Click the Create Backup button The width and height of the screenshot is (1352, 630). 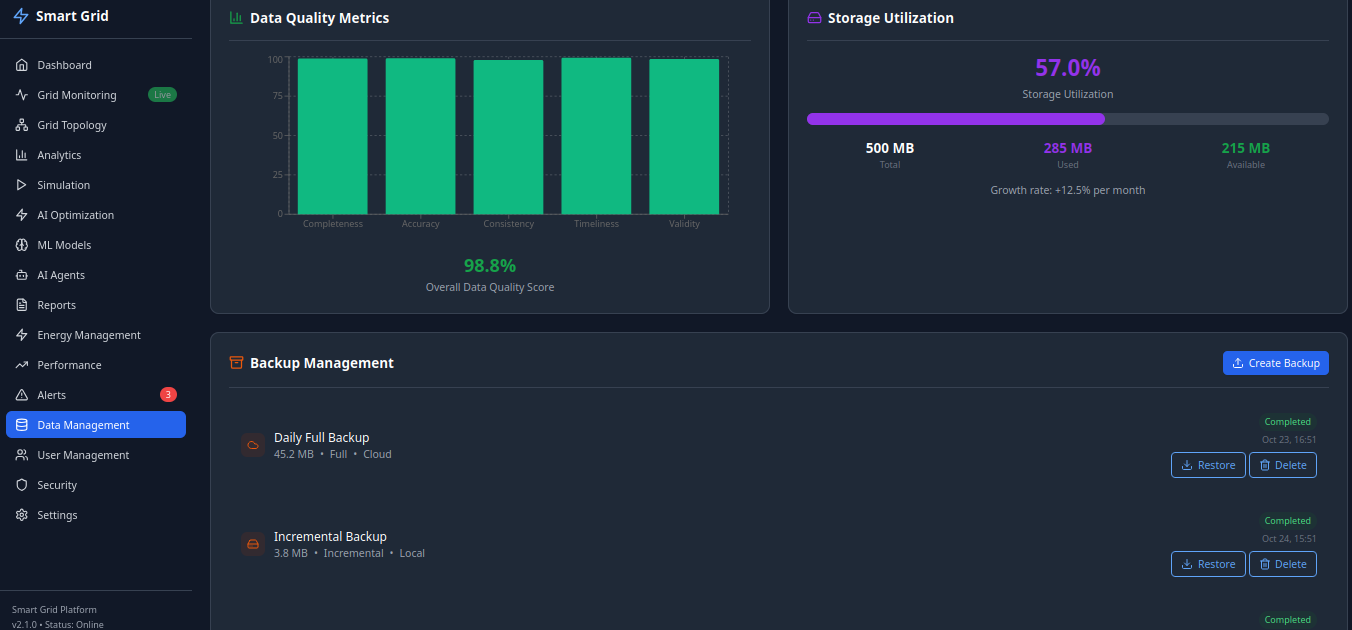1276,363
